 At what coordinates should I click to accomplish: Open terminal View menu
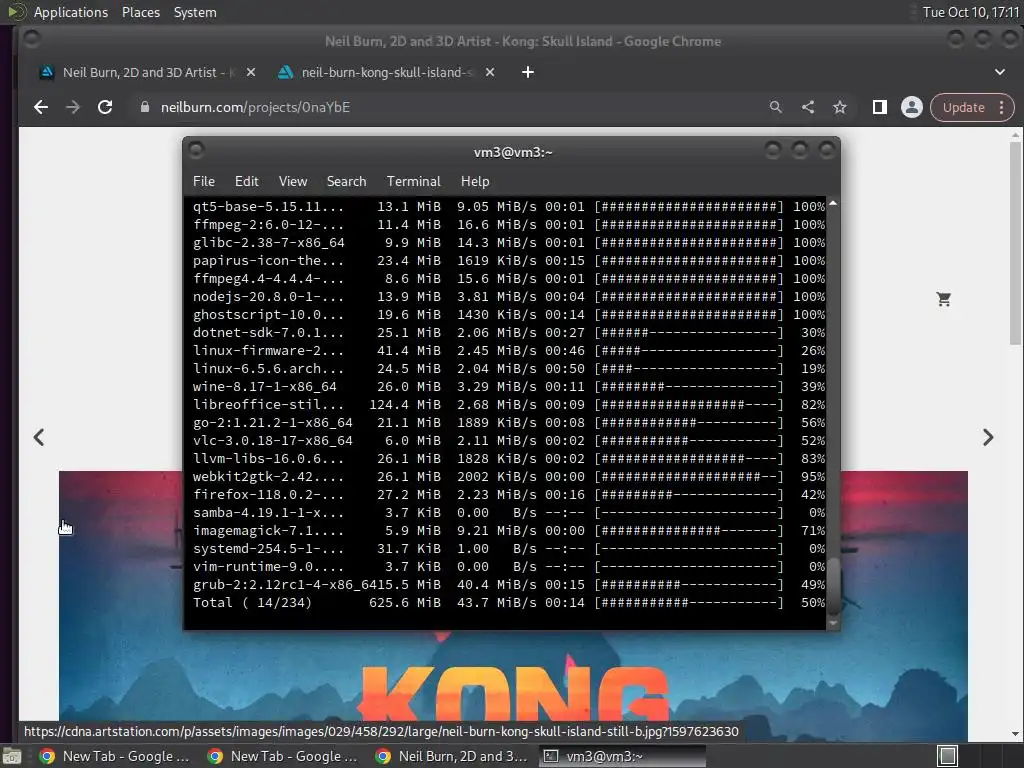(293, 181)
